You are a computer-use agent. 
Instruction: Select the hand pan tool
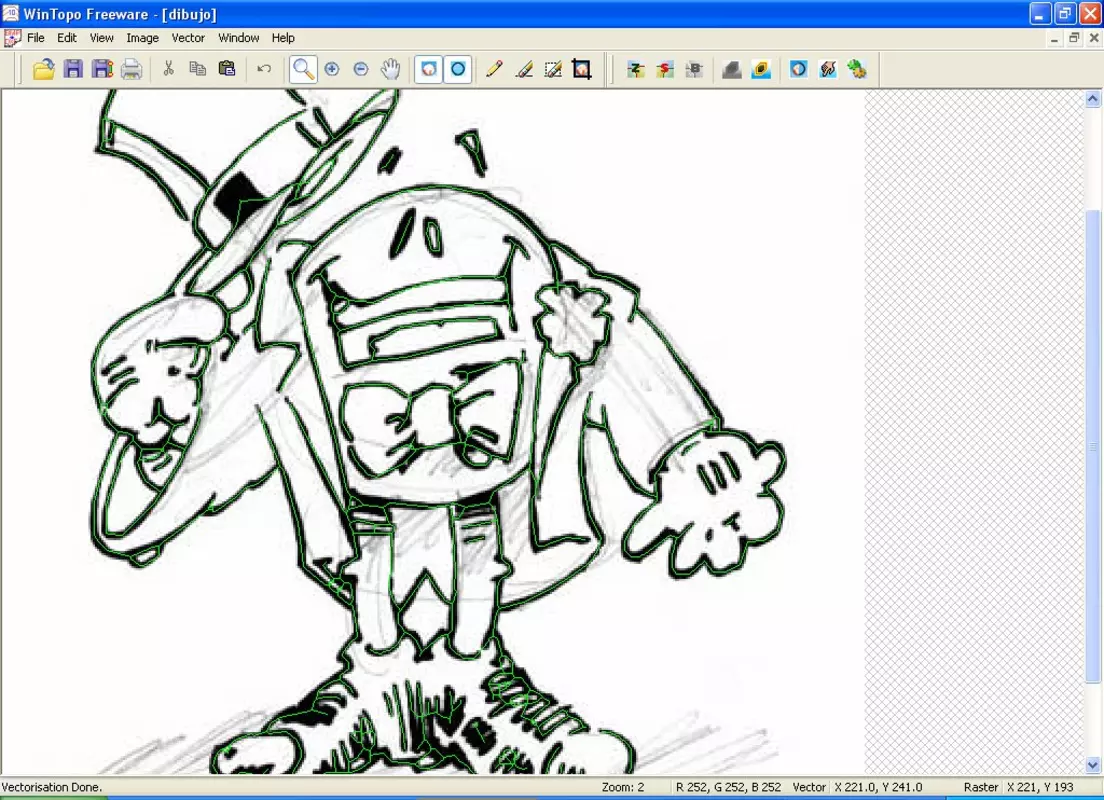point(391,69)
